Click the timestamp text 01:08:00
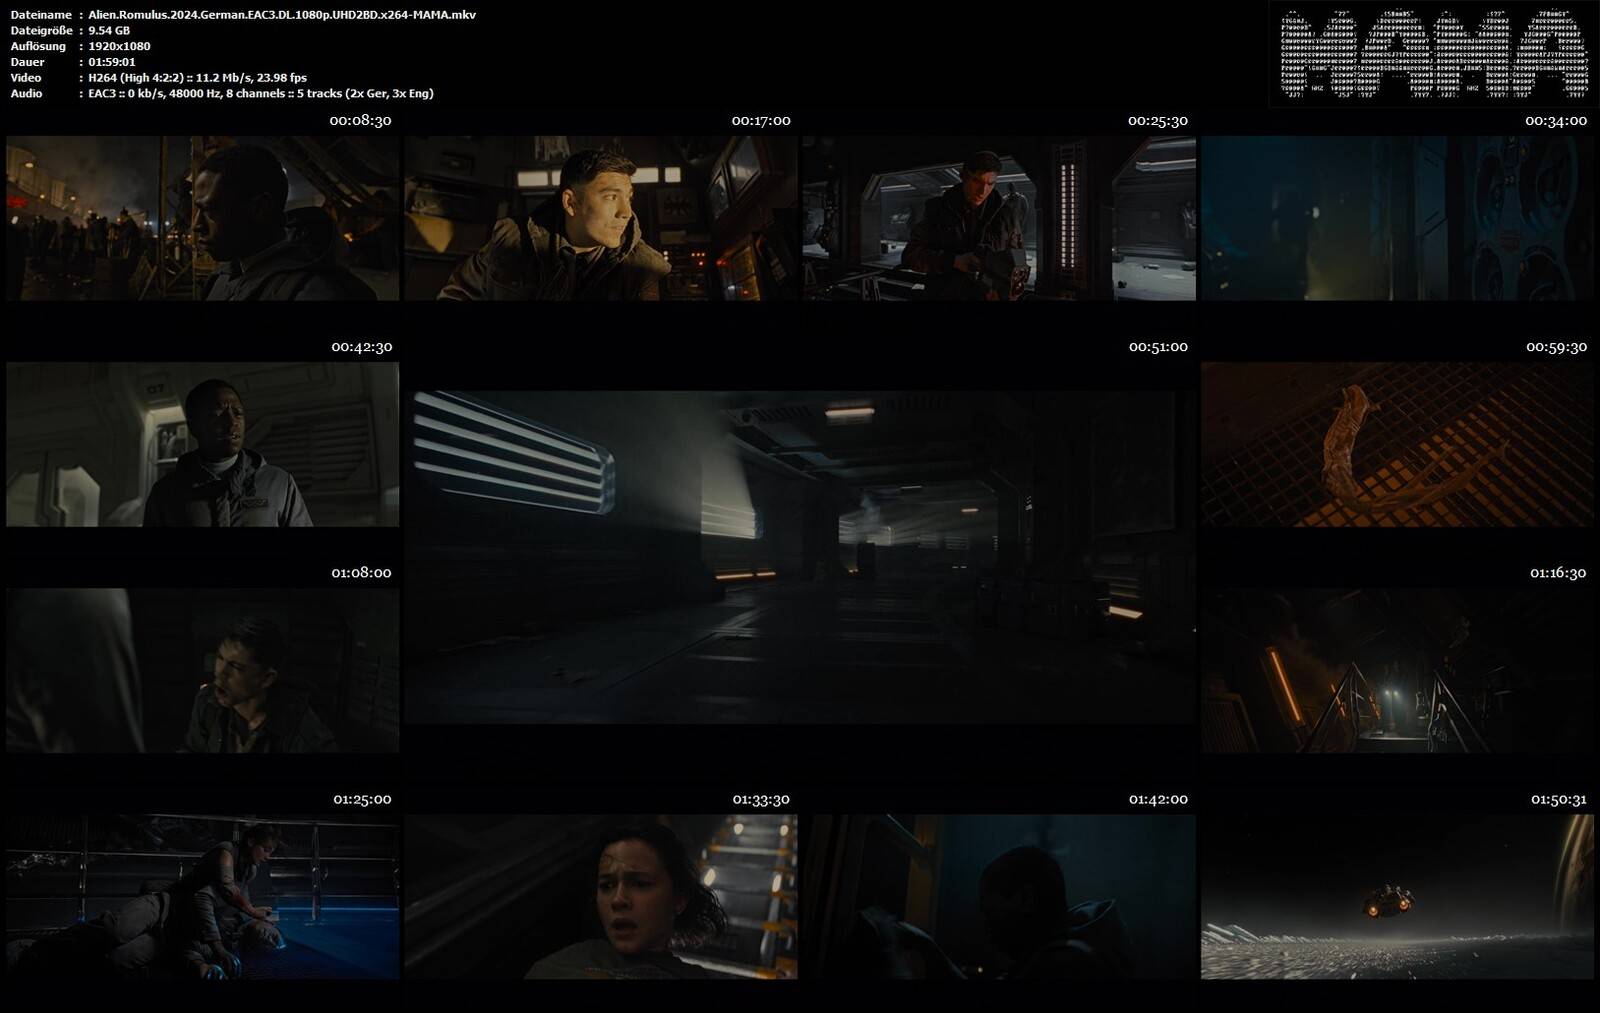Viewport: 1600px width, 1013px height. pos(362,573)
